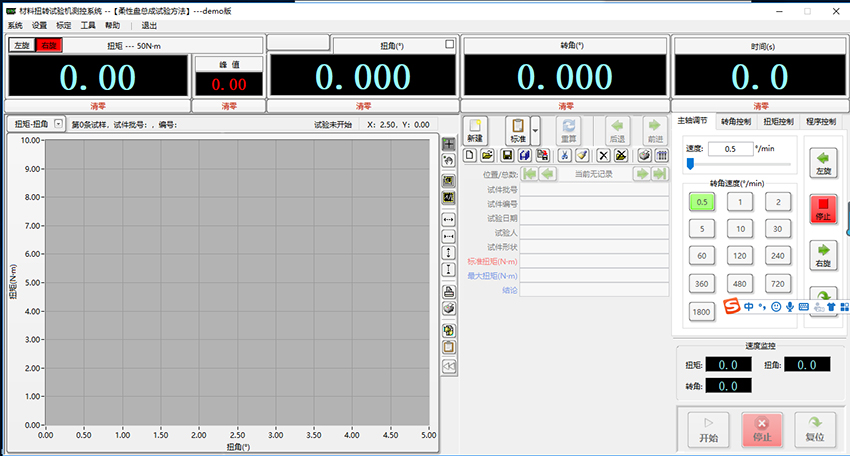The height and width of the screenshot is (456, 850).
Task: Select the 120 rotation speed preset
Action: pos(739,256)
